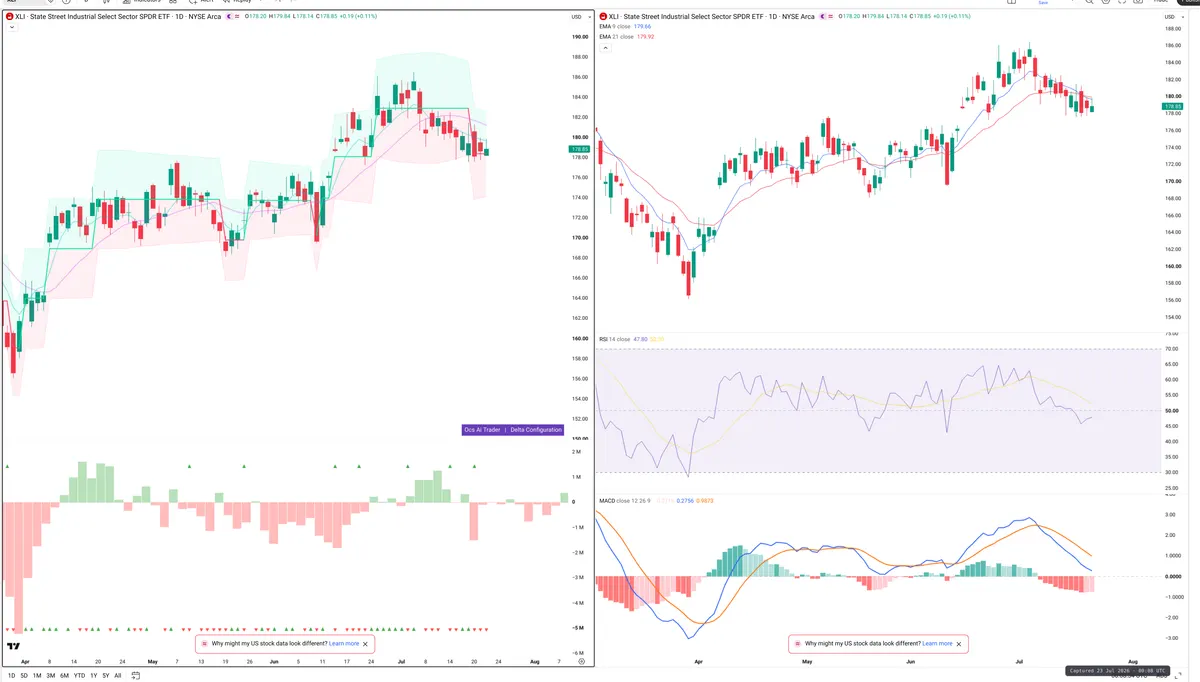This screenshot has height=682, width=1200.
Task: Select 5Y time range
Action: (106, 676)
